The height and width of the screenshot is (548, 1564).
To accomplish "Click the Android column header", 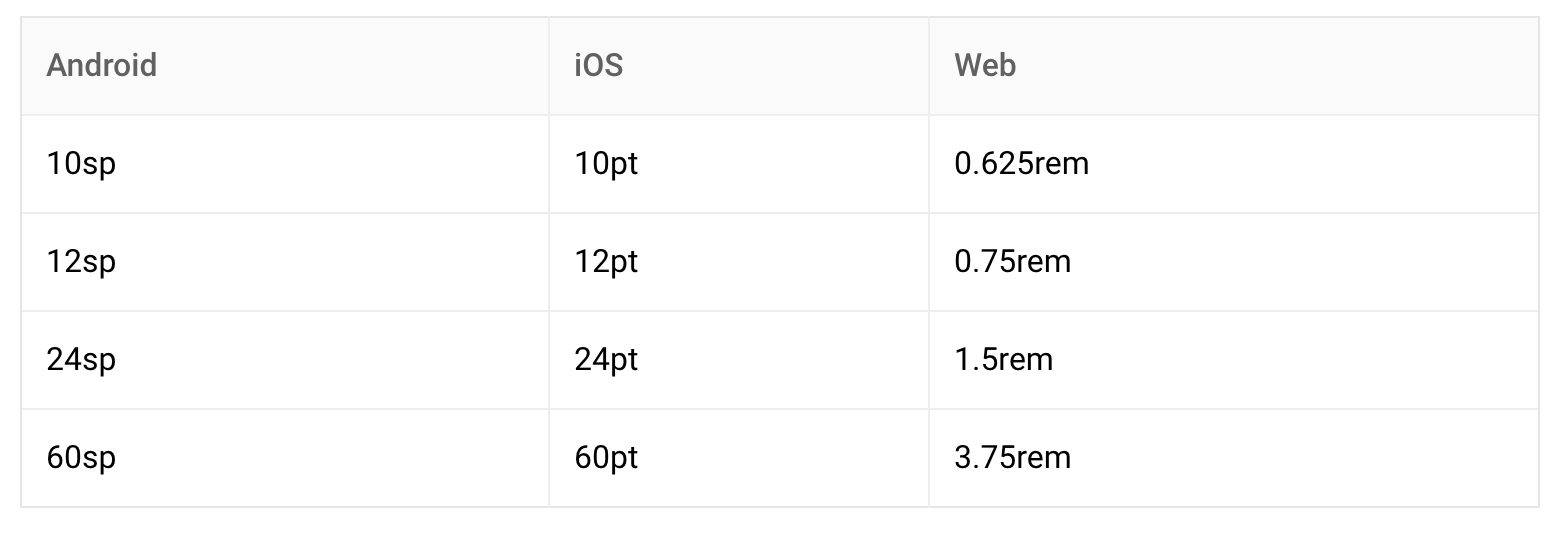I will [285, 66].
